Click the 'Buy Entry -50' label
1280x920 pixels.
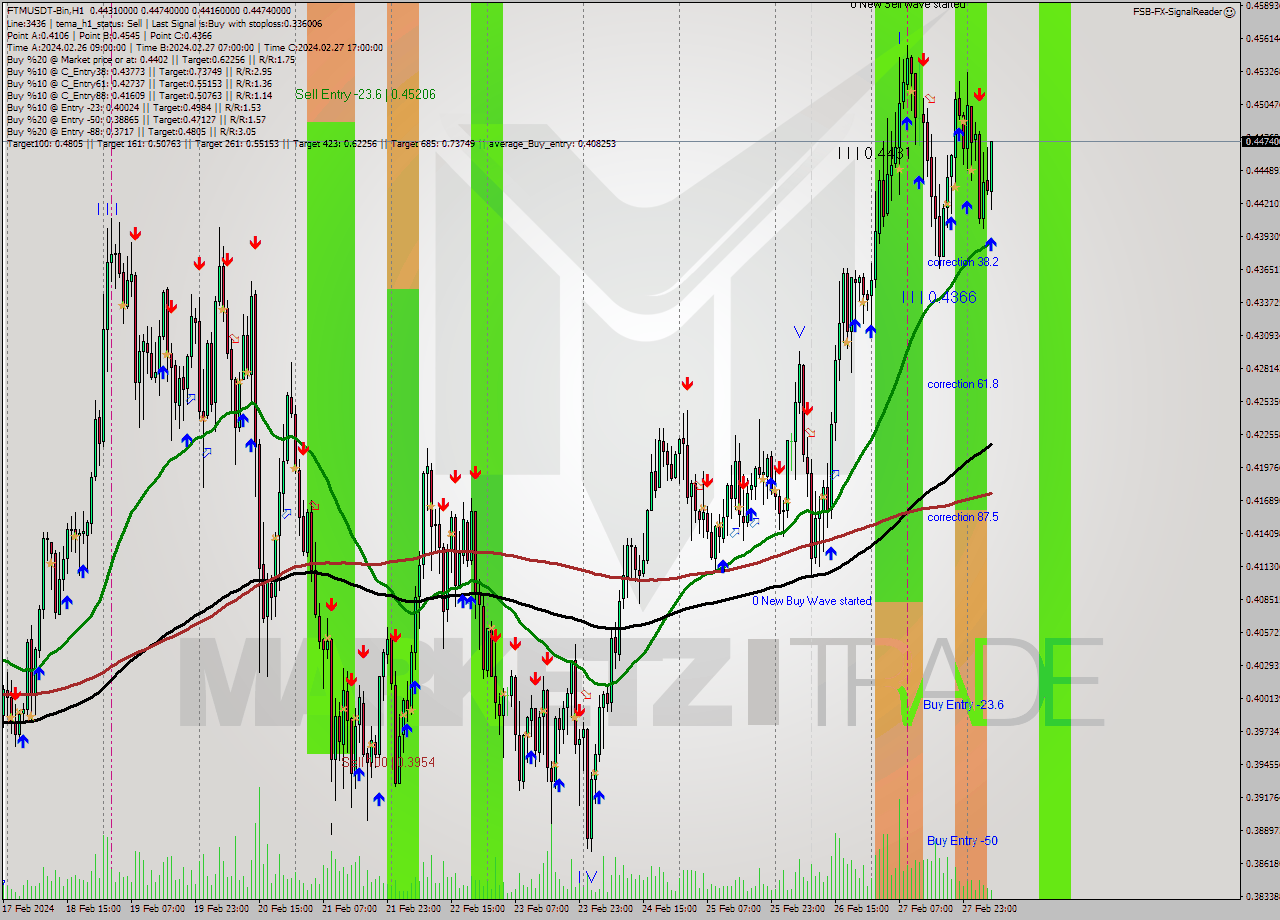click(x=962, y=841)
